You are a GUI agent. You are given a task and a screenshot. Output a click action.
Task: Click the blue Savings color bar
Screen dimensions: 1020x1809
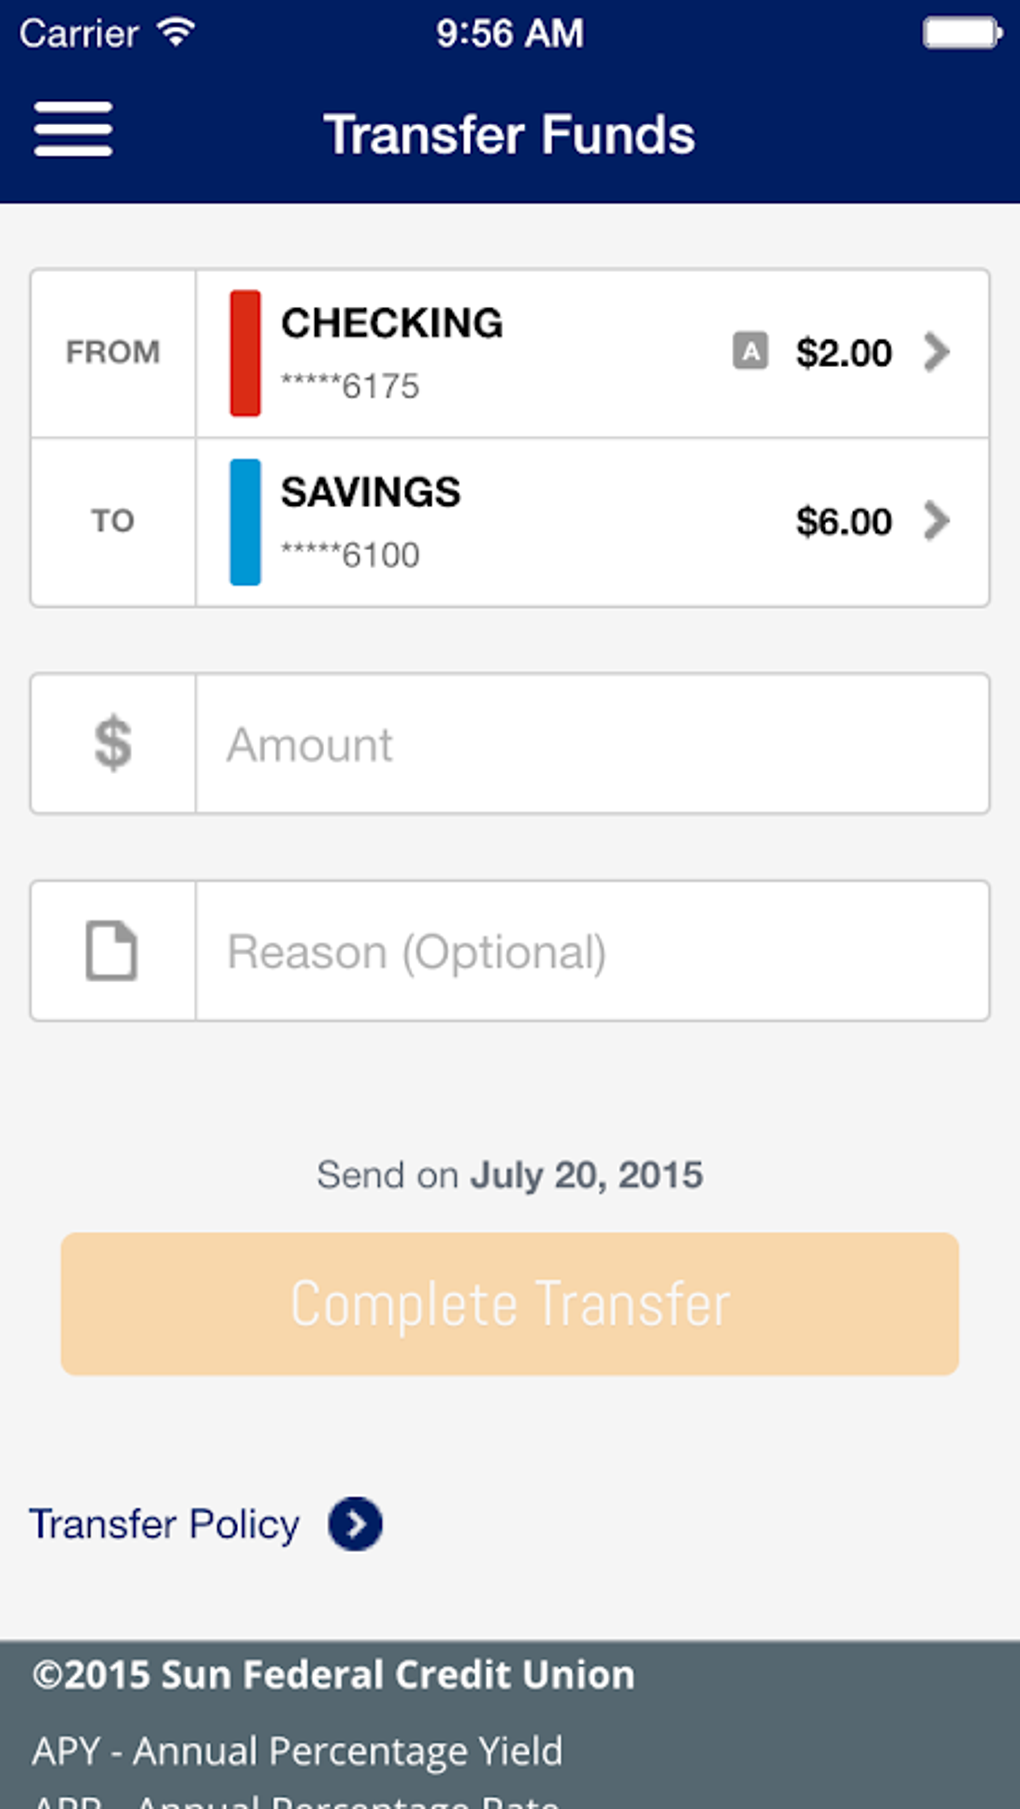(245, 522)
